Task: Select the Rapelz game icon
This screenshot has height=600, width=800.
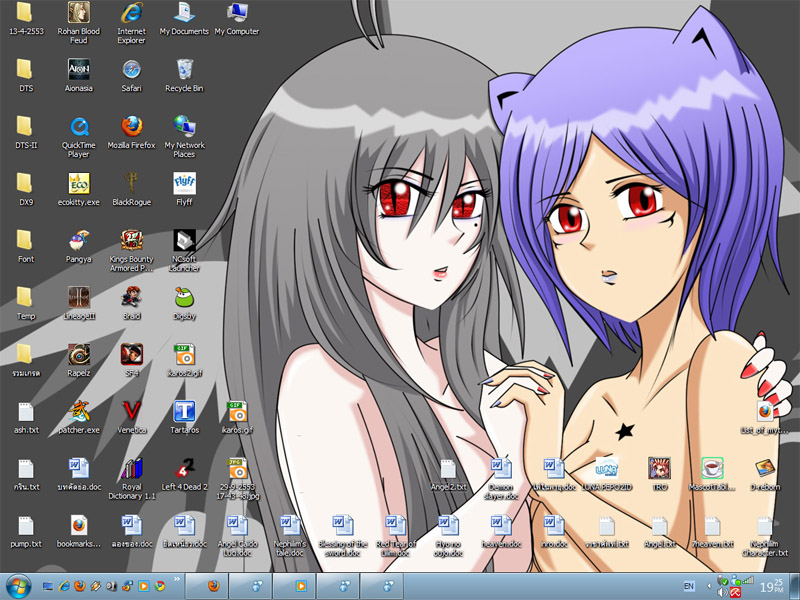Action: (x=79, y=360)
